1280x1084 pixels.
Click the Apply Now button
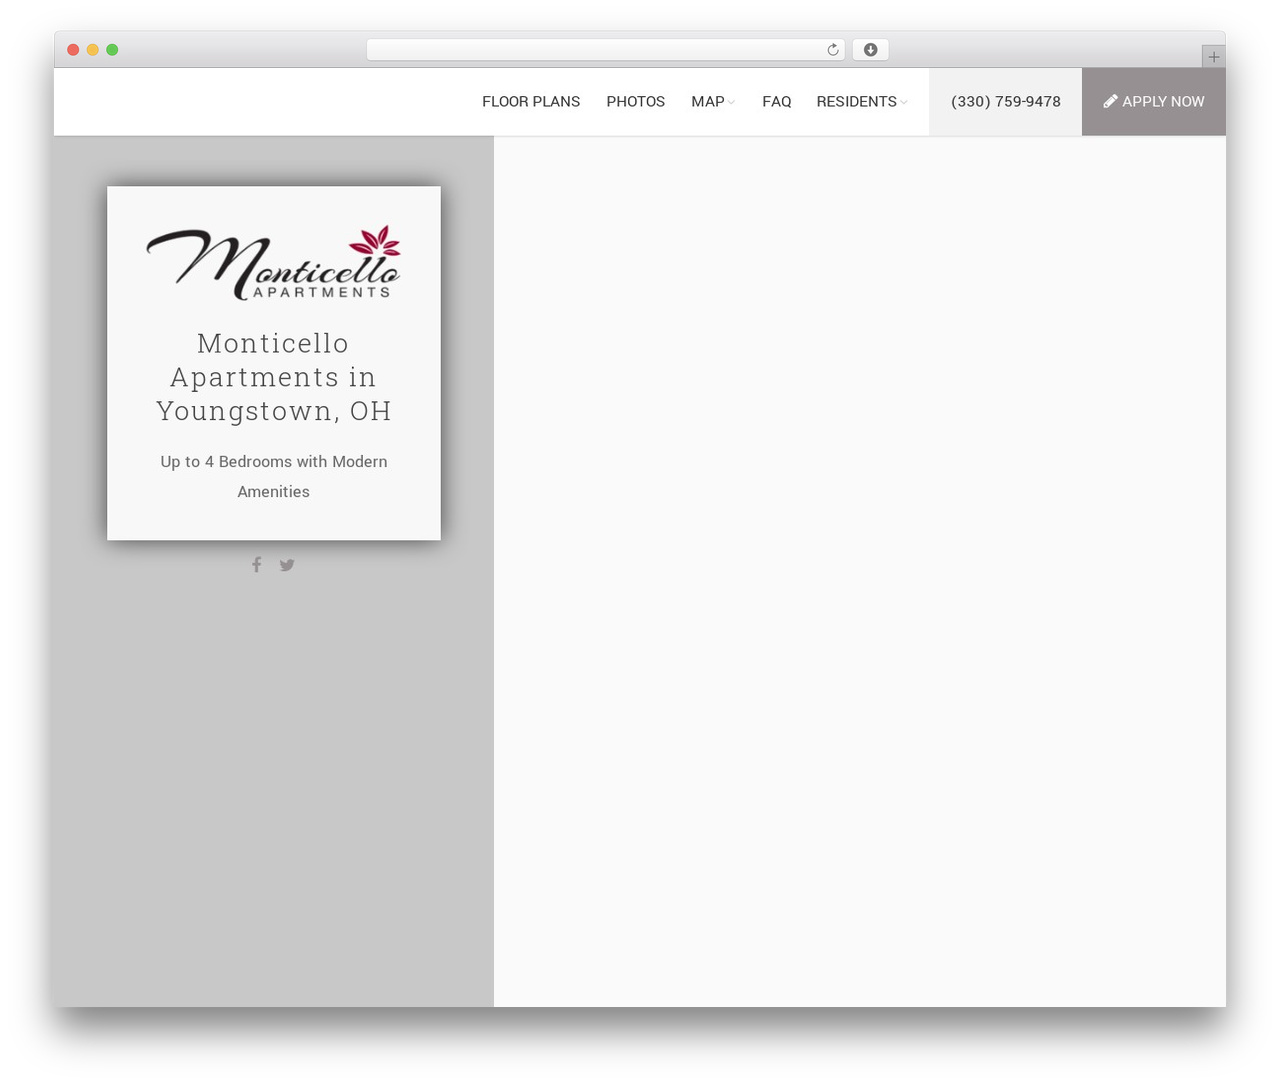tap(1154, 102)
